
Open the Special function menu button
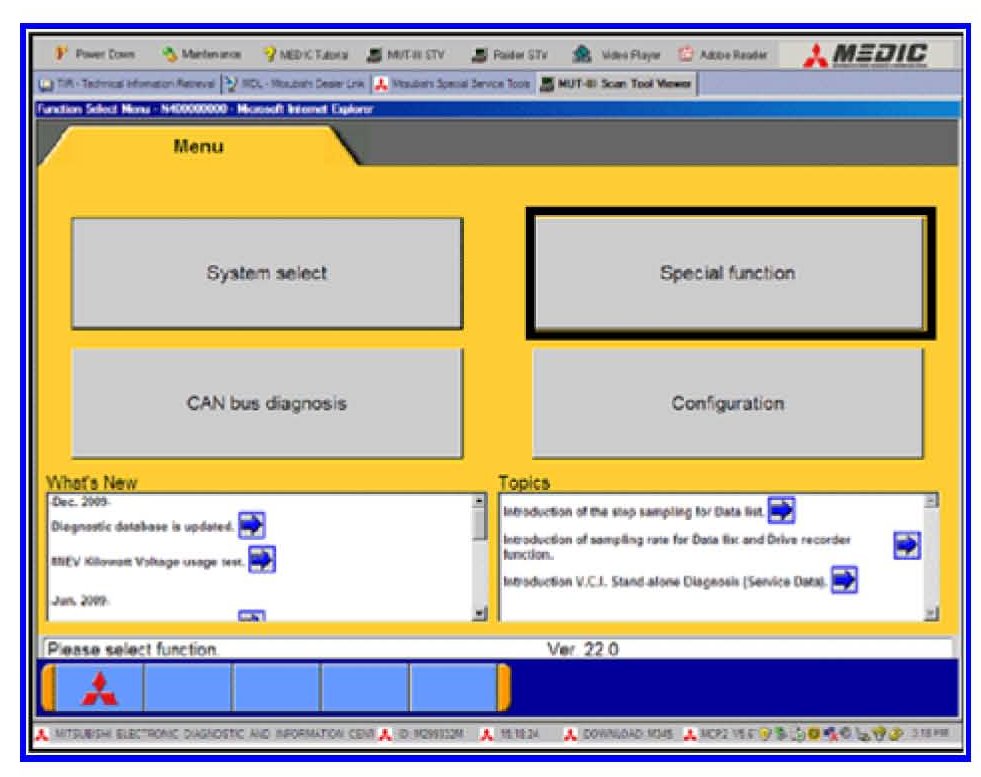728,273
